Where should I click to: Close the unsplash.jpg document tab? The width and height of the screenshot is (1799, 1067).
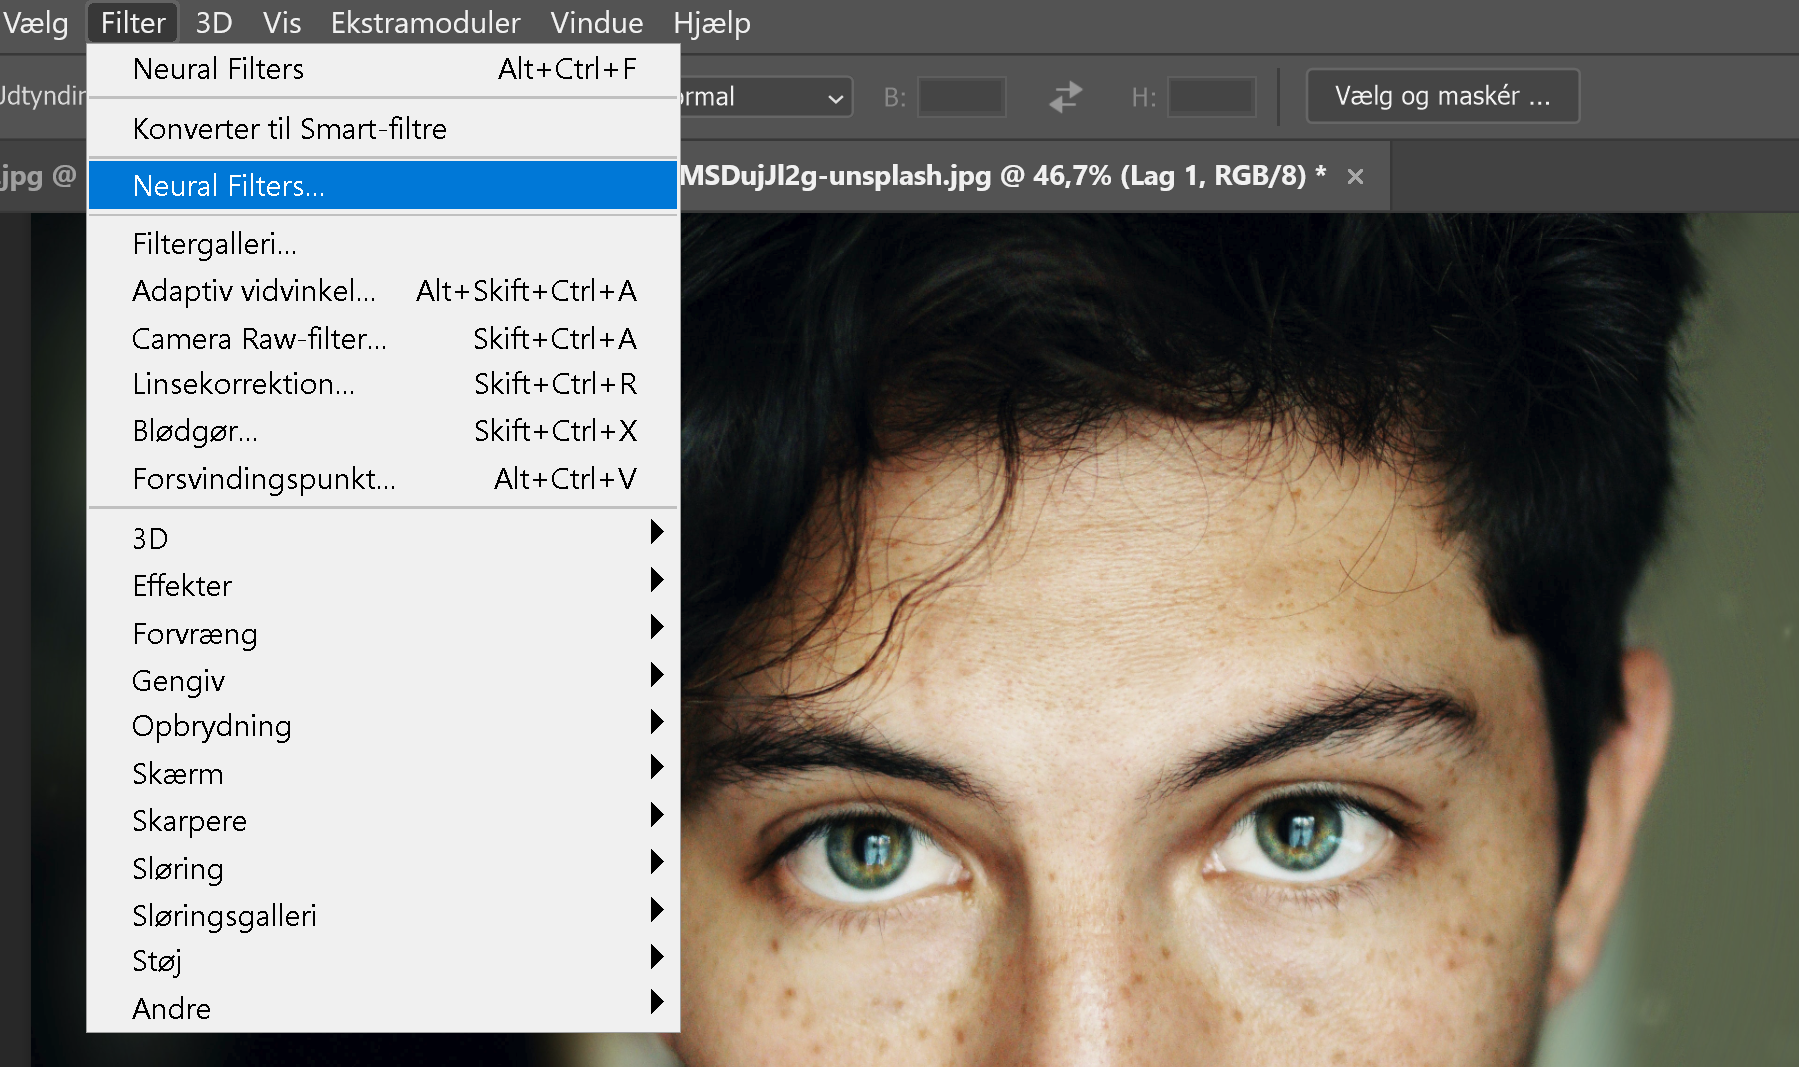[1355, 176]
